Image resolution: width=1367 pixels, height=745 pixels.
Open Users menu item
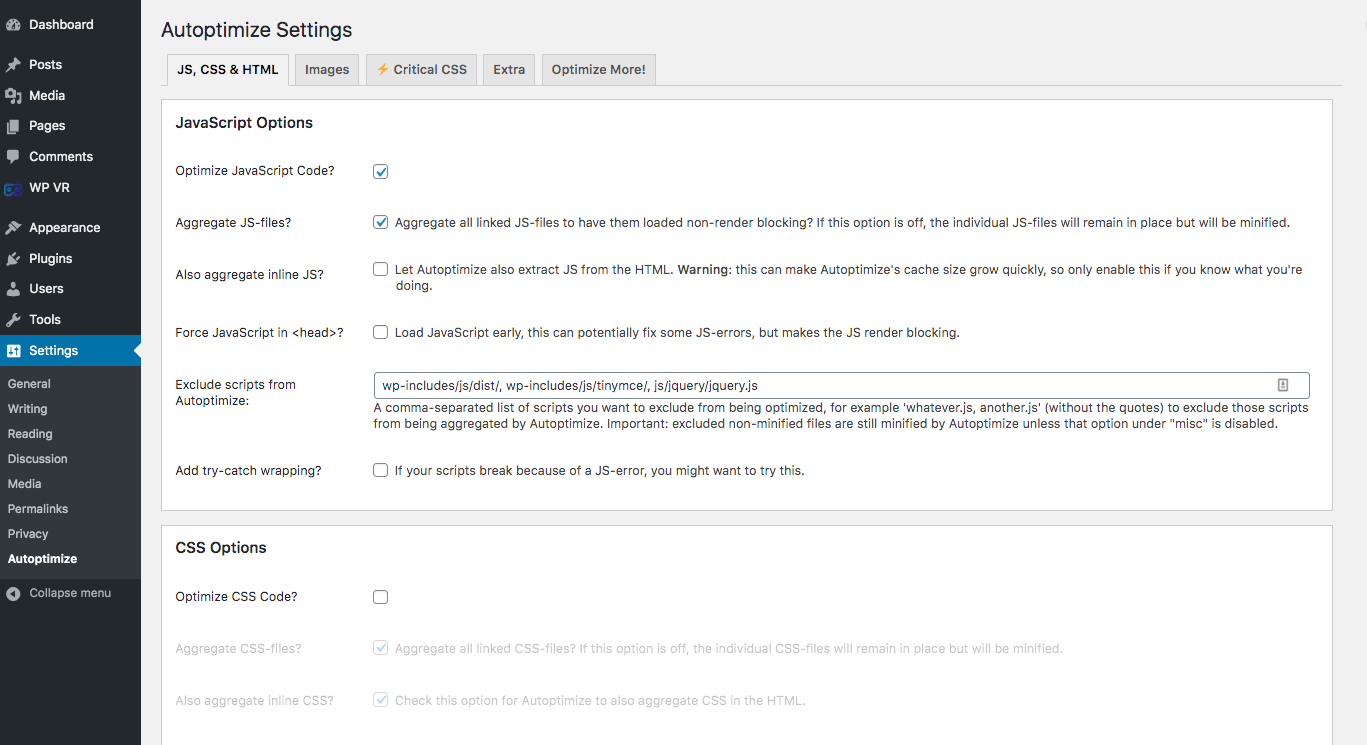coord(70,289)
